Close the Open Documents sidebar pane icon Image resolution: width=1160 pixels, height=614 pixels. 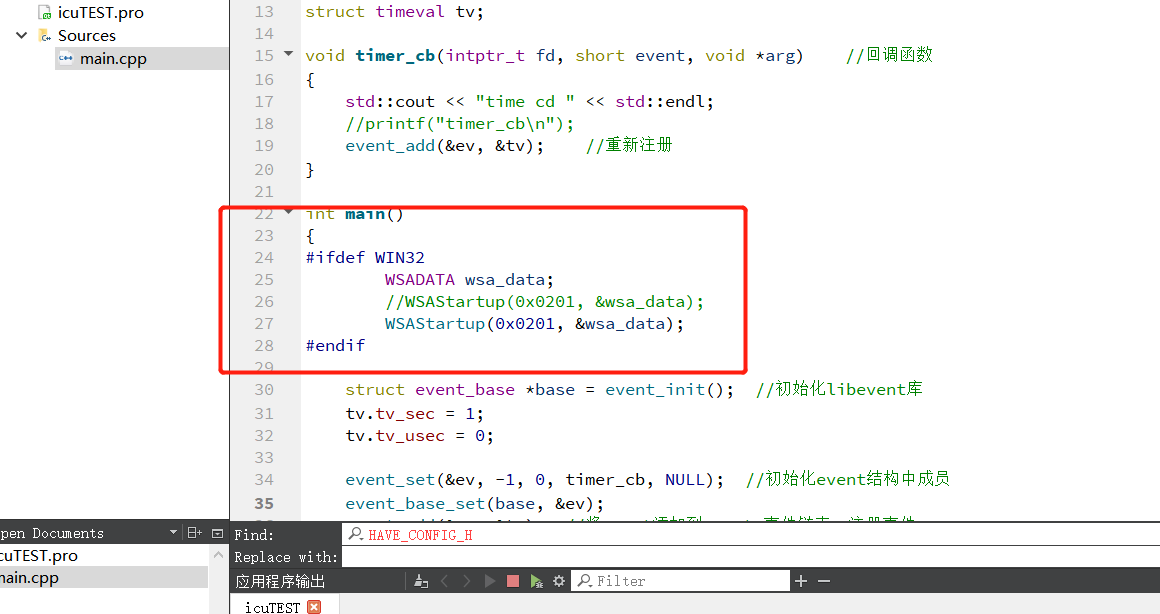pyautogui.click(x=217, y=532)
